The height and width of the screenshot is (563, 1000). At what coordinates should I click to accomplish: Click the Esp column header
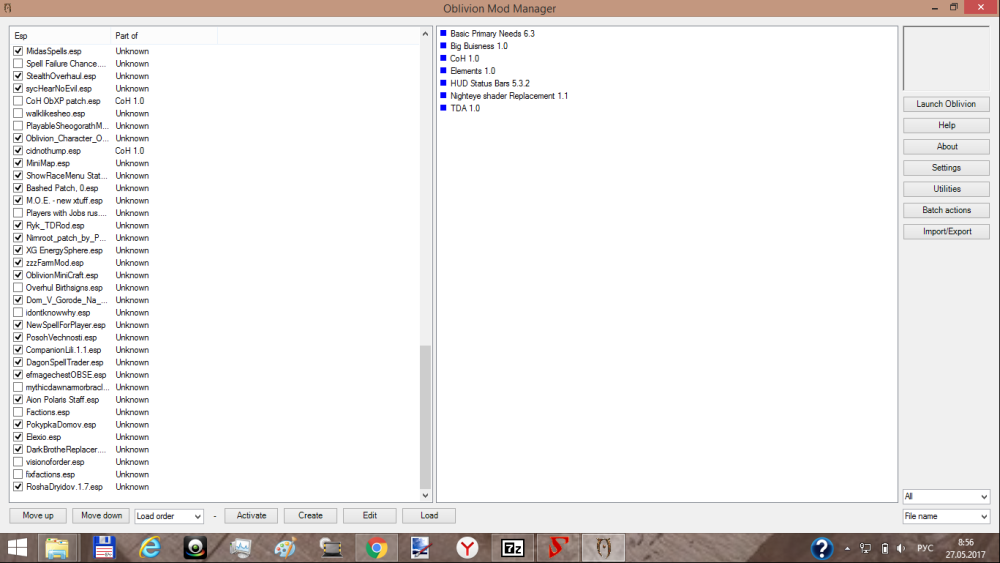(61, 36)
